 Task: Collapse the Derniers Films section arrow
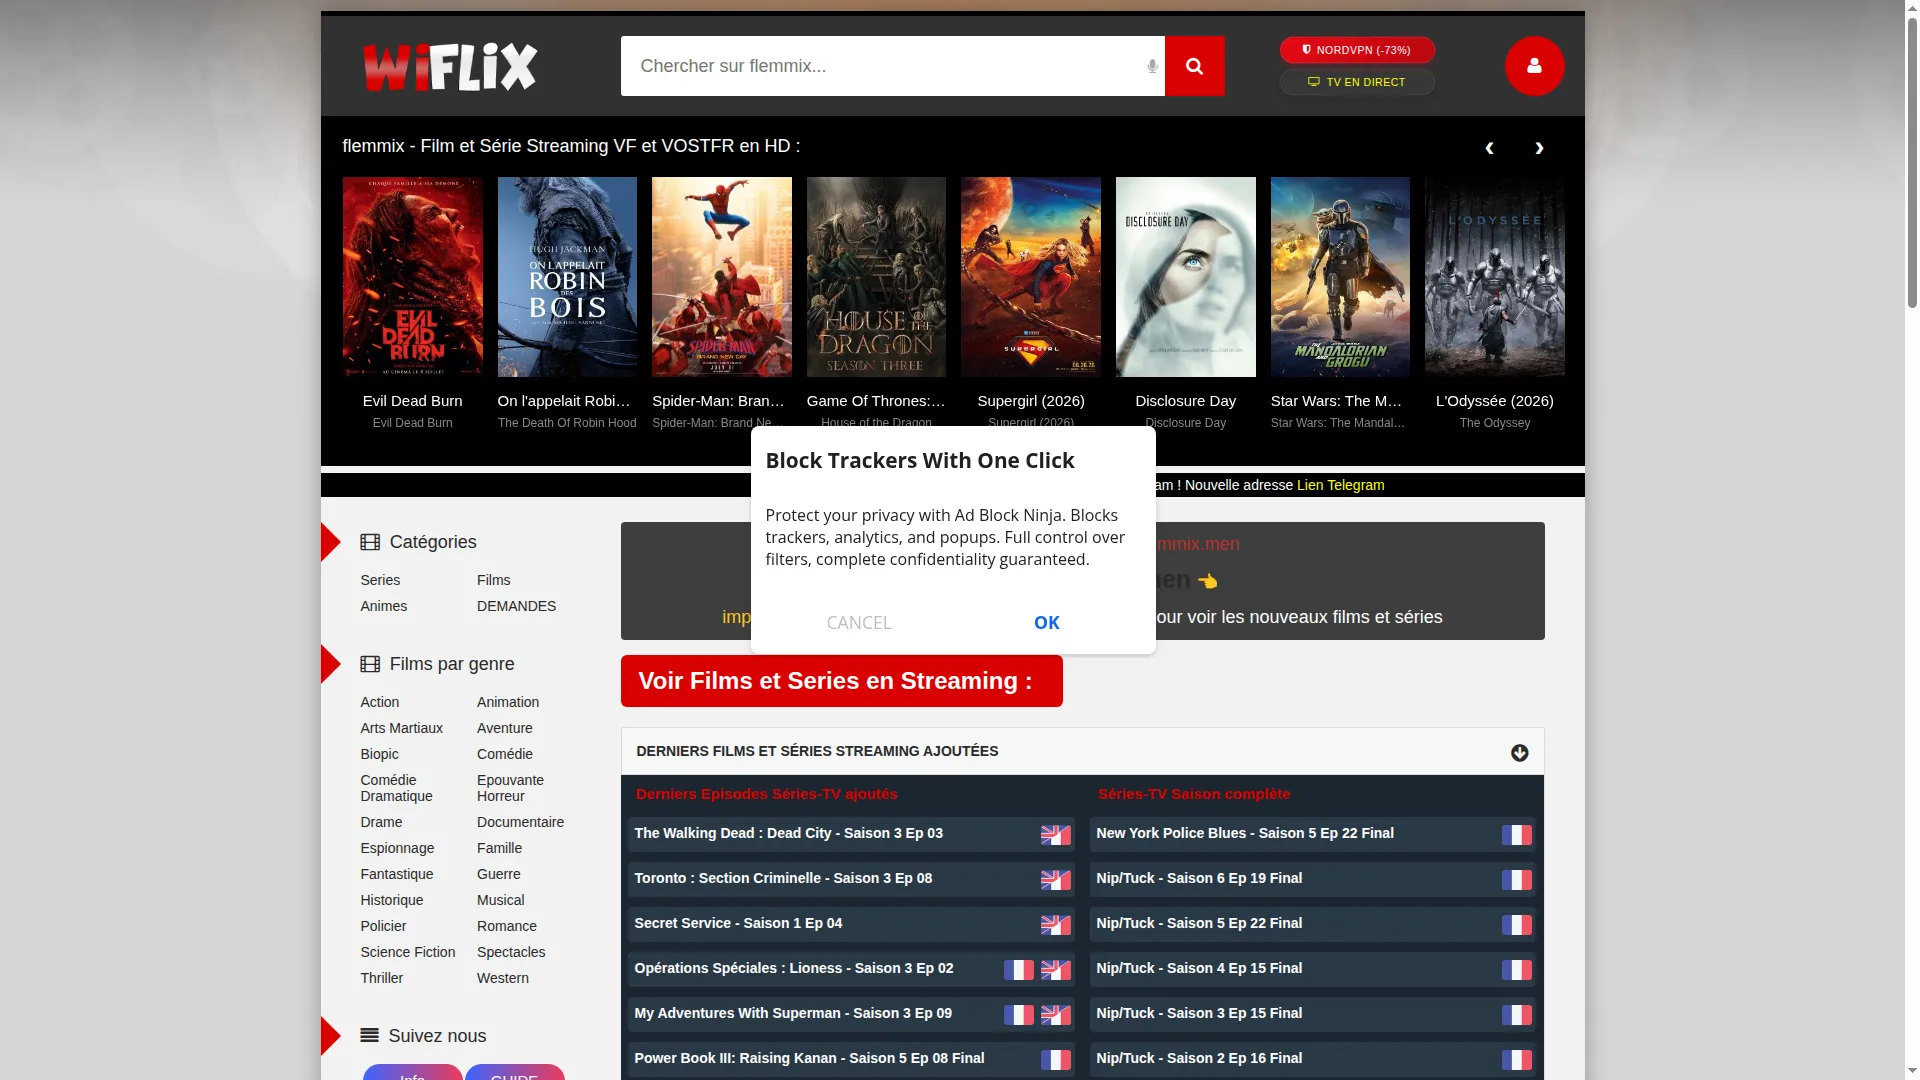click(x=1519, y=753)
